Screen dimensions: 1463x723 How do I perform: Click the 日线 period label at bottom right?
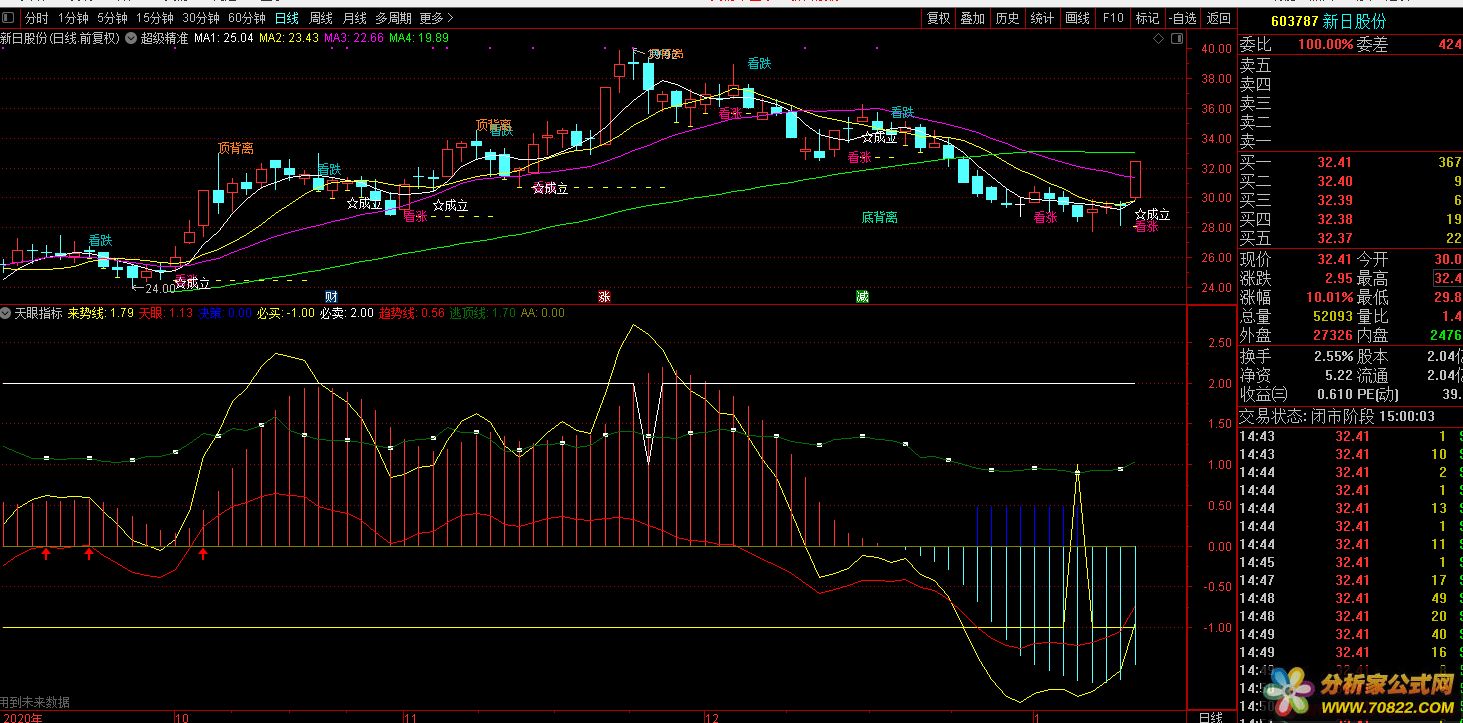[x=1210, y=717]
